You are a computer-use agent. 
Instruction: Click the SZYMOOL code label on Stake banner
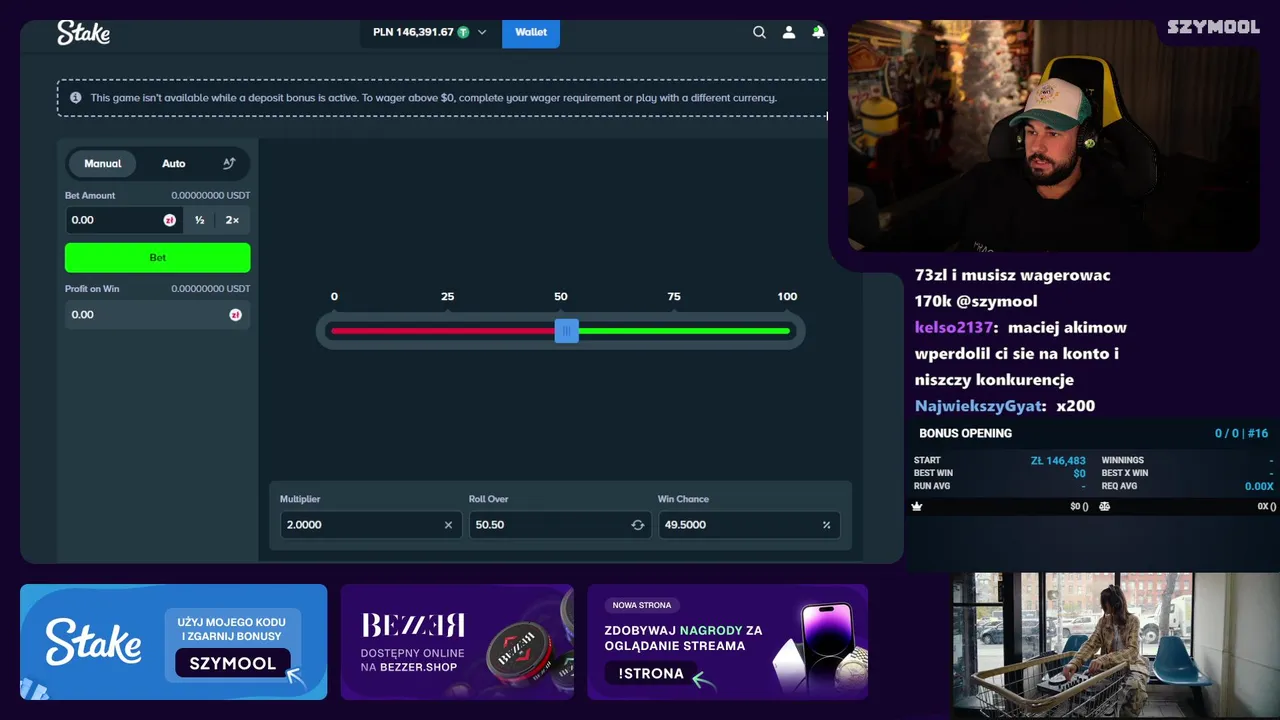[x=233, y=663]
